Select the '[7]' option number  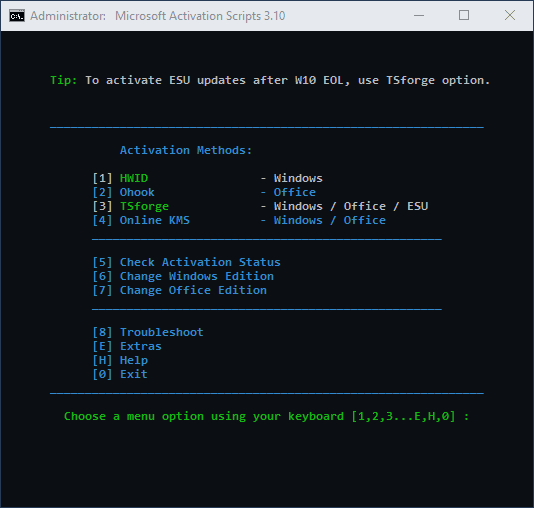[102, 290]
